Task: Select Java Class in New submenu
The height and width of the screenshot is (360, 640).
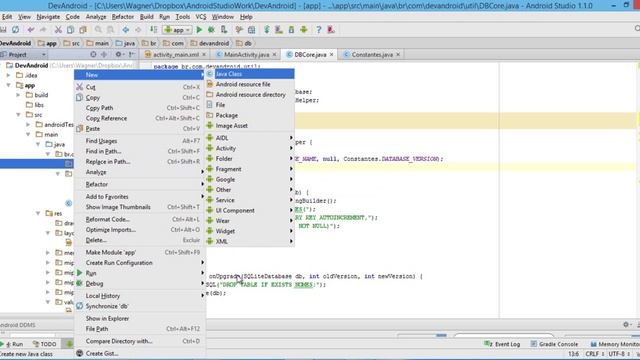Action: point(249,74)
